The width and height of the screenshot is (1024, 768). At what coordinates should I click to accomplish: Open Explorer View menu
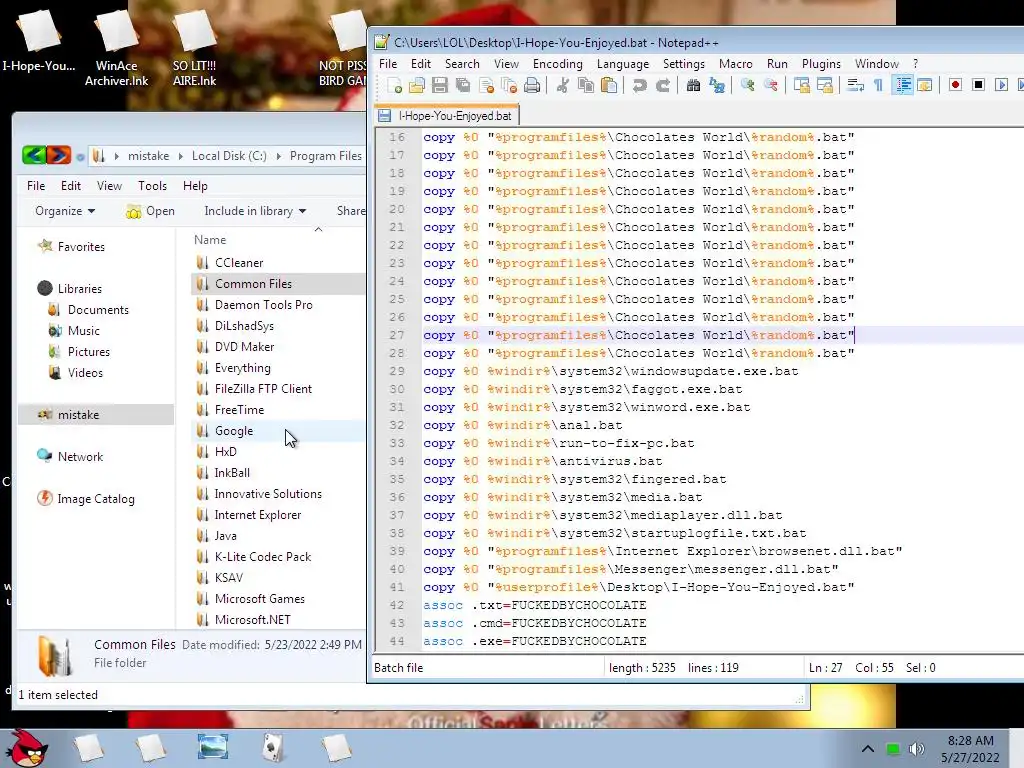point(109,185)
